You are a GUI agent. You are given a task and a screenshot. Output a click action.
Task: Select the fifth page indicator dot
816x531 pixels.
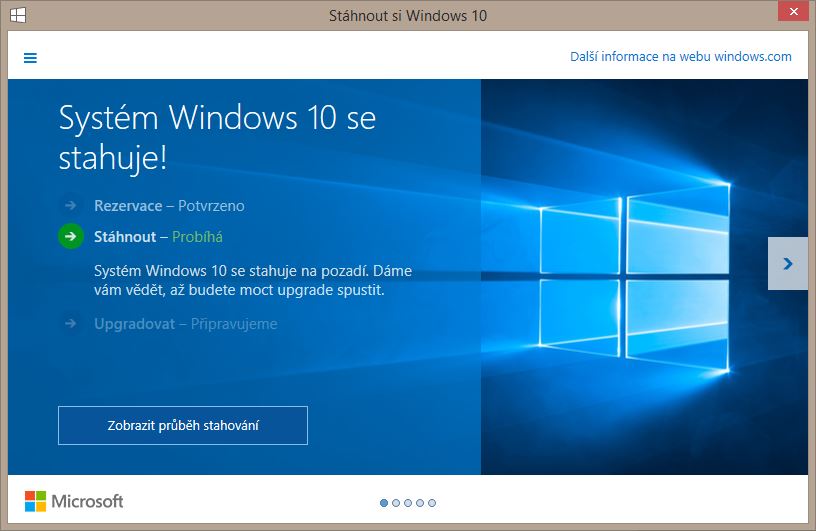432,503
